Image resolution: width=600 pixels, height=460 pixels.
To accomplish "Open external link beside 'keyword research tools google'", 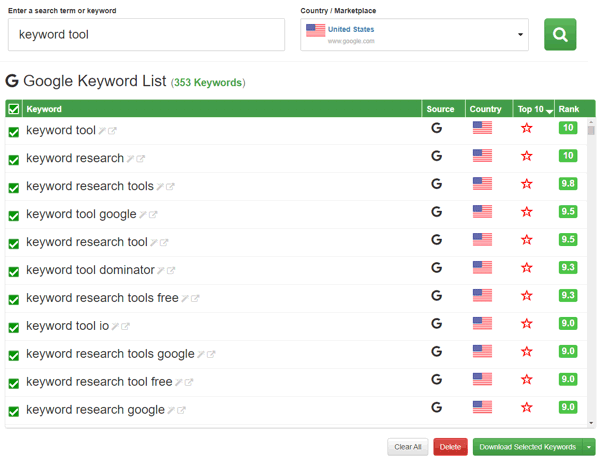I will click(211, 354).
